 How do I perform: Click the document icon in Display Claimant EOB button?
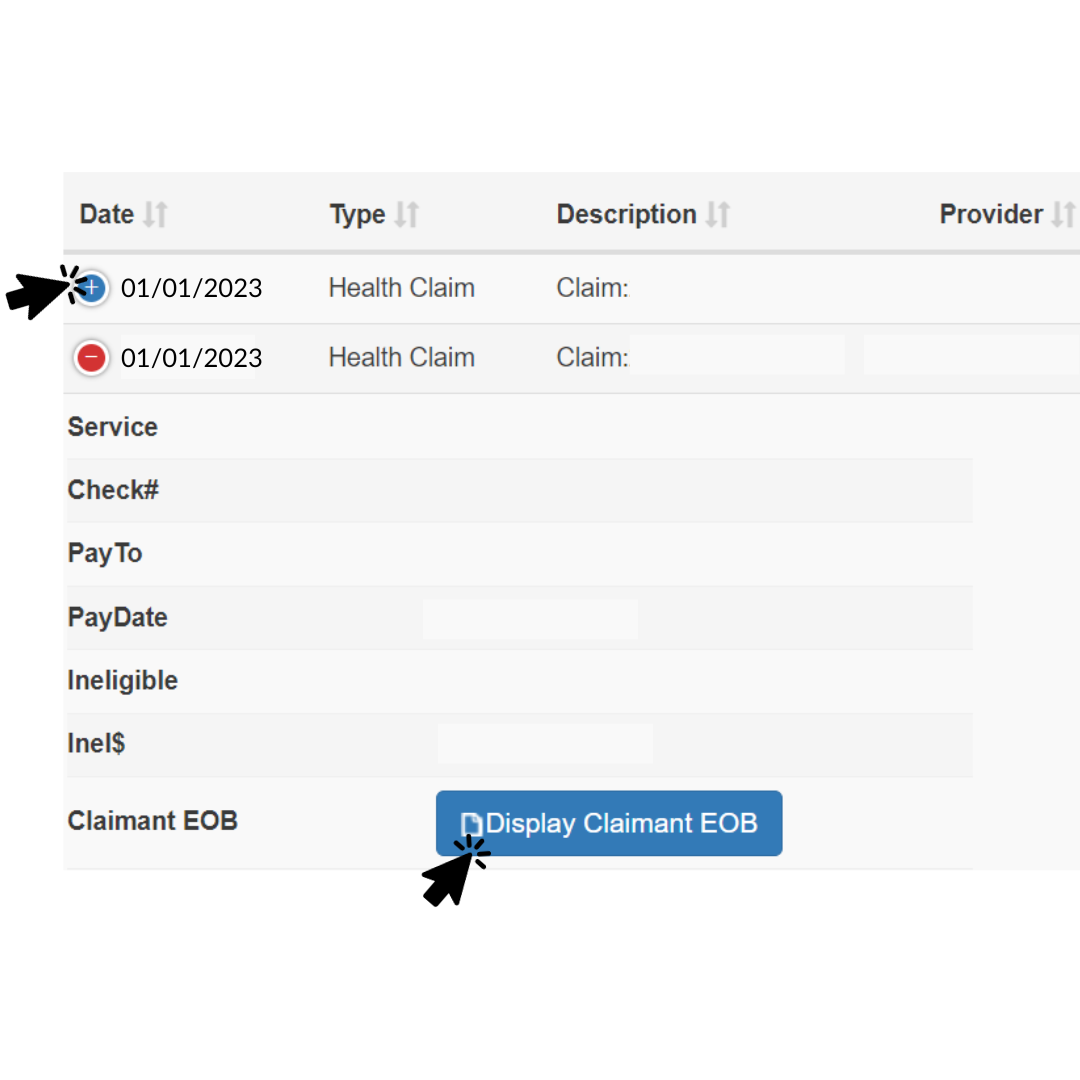(471, 824)
